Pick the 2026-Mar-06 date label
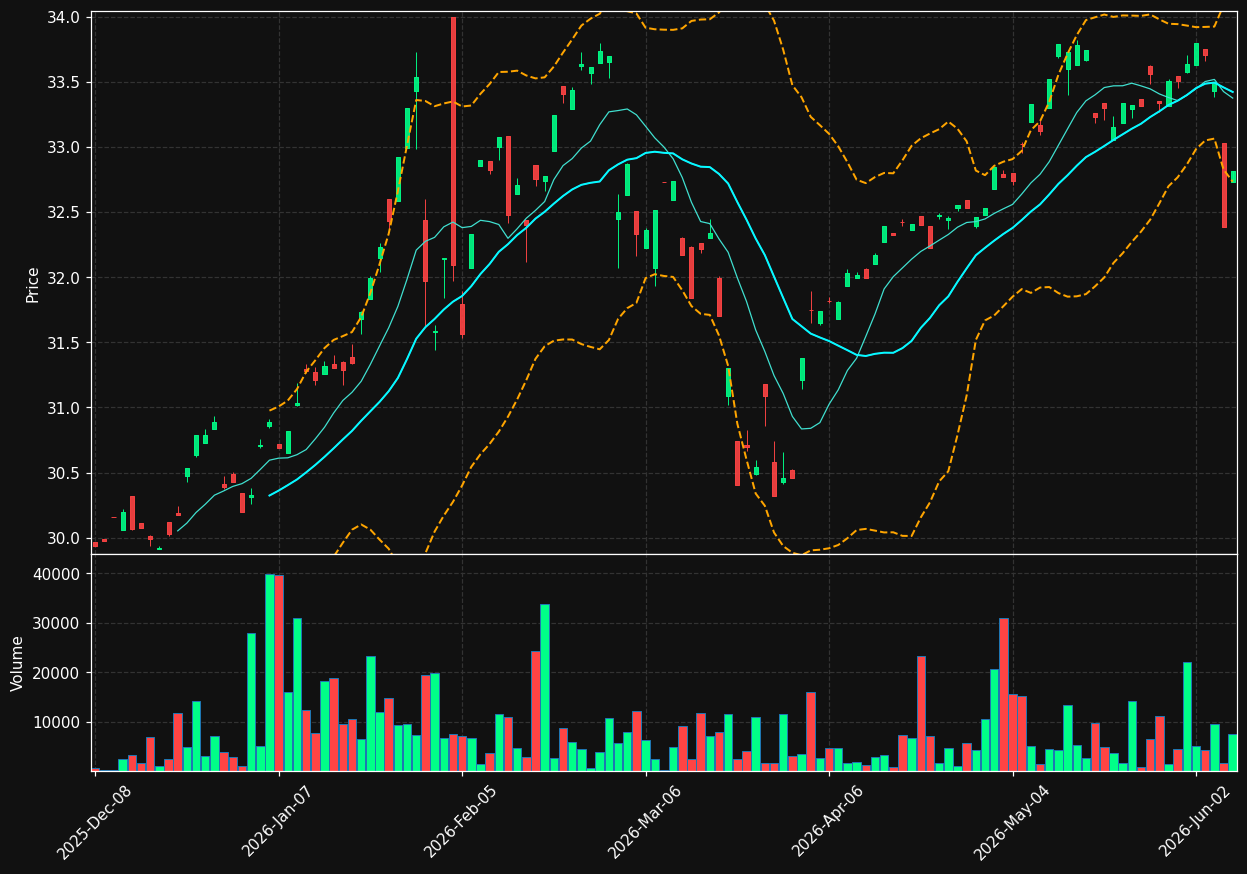 646,821
